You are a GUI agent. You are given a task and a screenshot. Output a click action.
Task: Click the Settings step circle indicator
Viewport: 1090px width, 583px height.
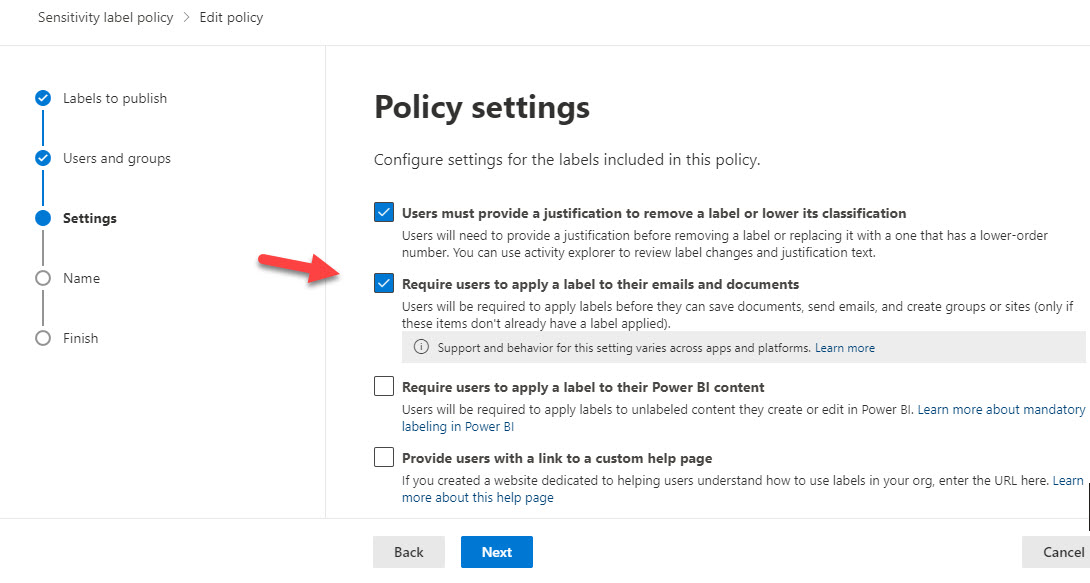[43, 218]
